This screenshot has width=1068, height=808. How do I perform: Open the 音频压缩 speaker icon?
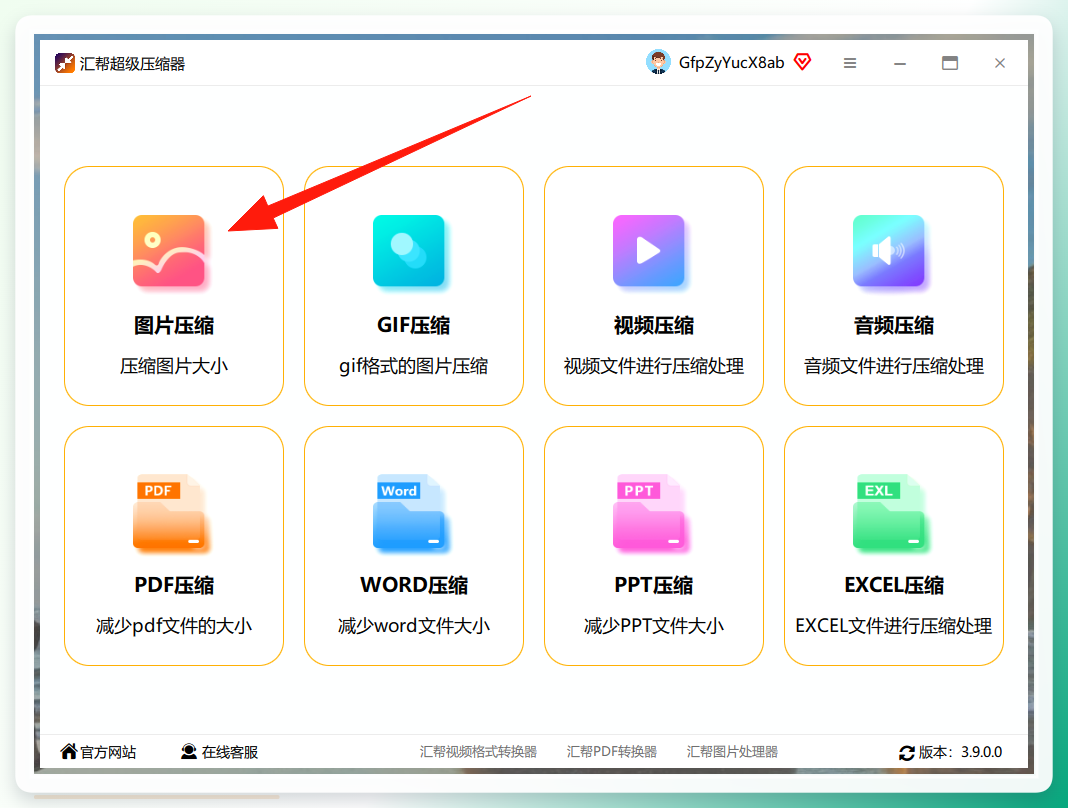888,251
